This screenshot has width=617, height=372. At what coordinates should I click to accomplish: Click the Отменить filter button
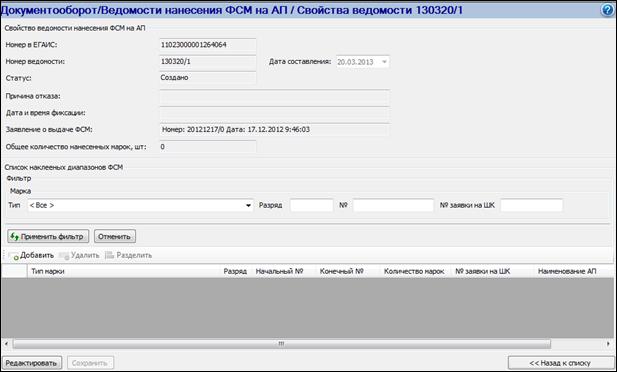coord(115,237)
